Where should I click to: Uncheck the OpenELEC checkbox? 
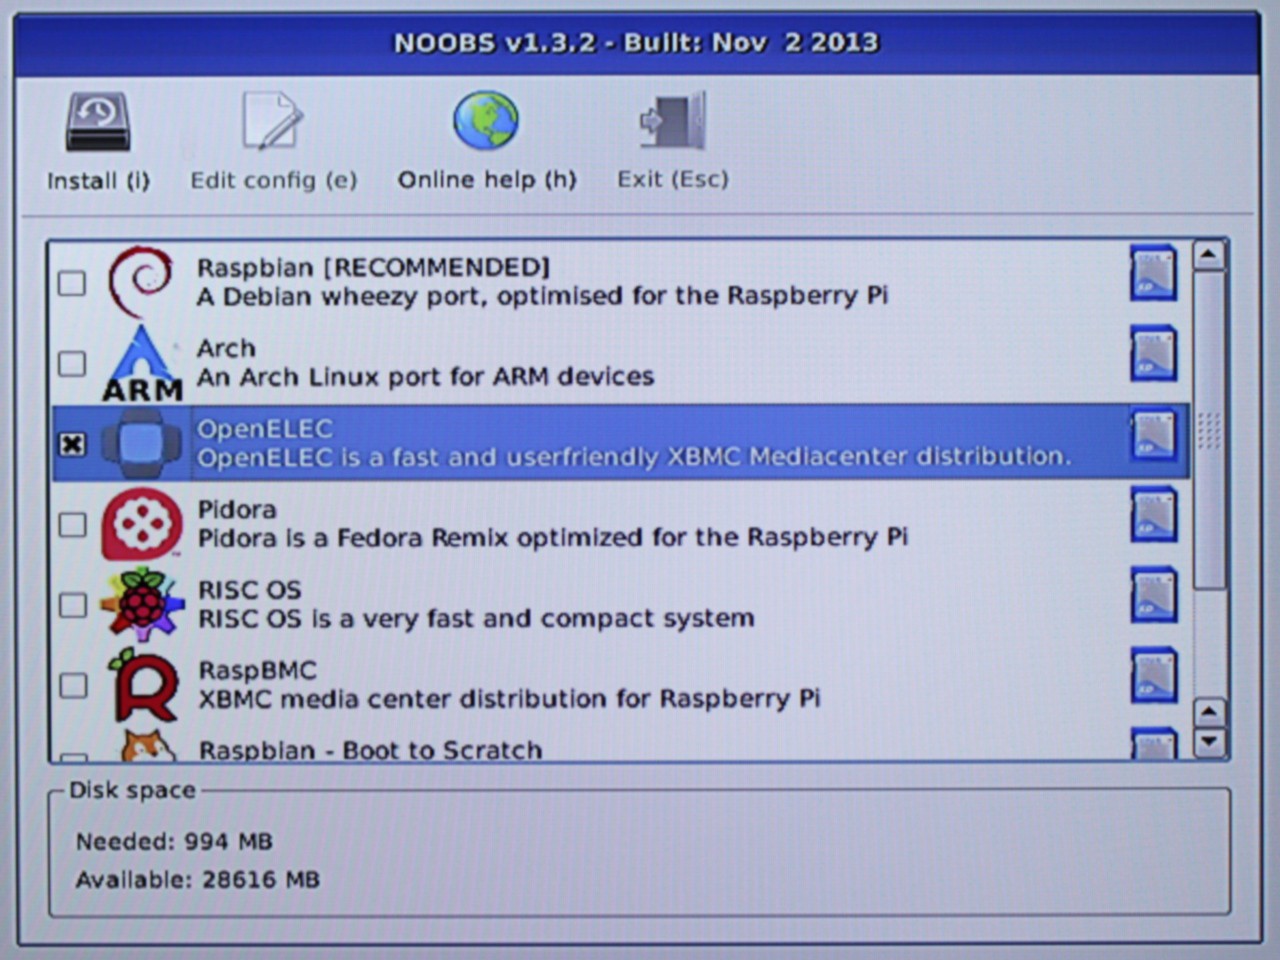(72, 444)
